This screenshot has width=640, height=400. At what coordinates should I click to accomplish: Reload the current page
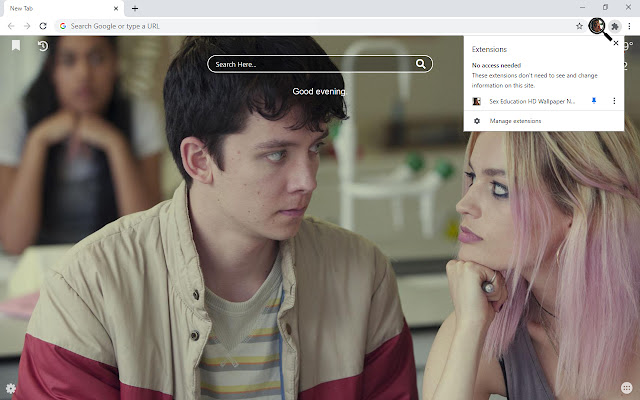[x=43, y=26]
